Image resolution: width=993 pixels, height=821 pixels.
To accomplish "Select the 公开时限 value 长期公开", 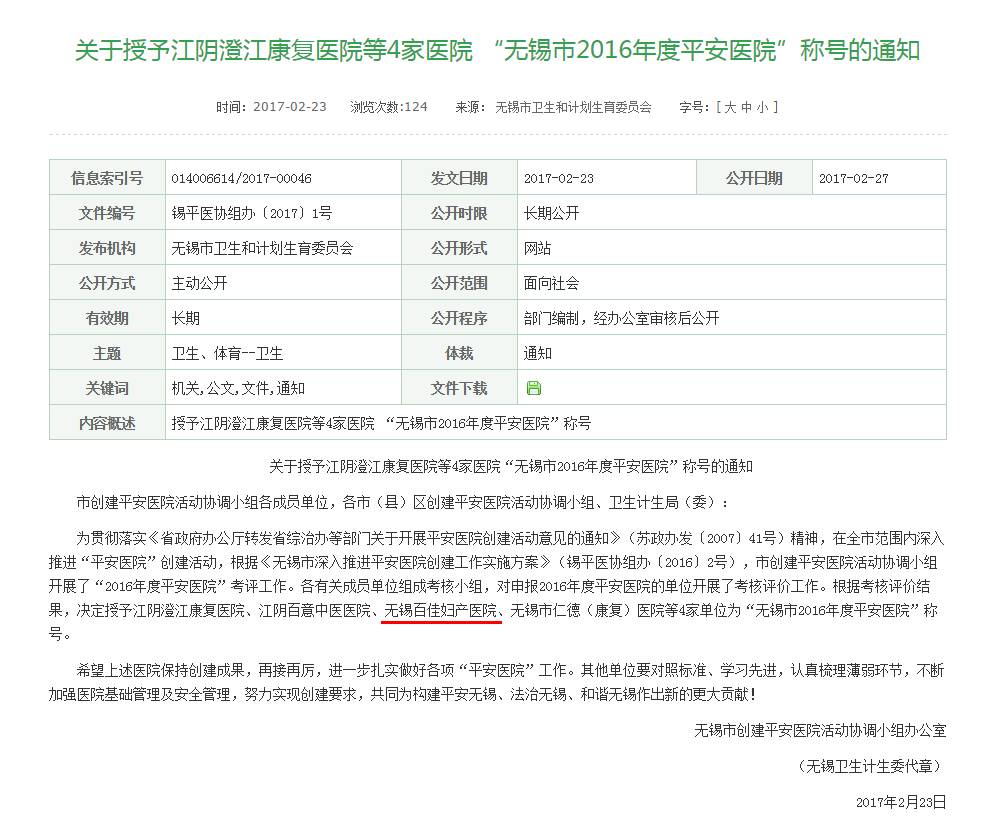I will tap(552, 213).
